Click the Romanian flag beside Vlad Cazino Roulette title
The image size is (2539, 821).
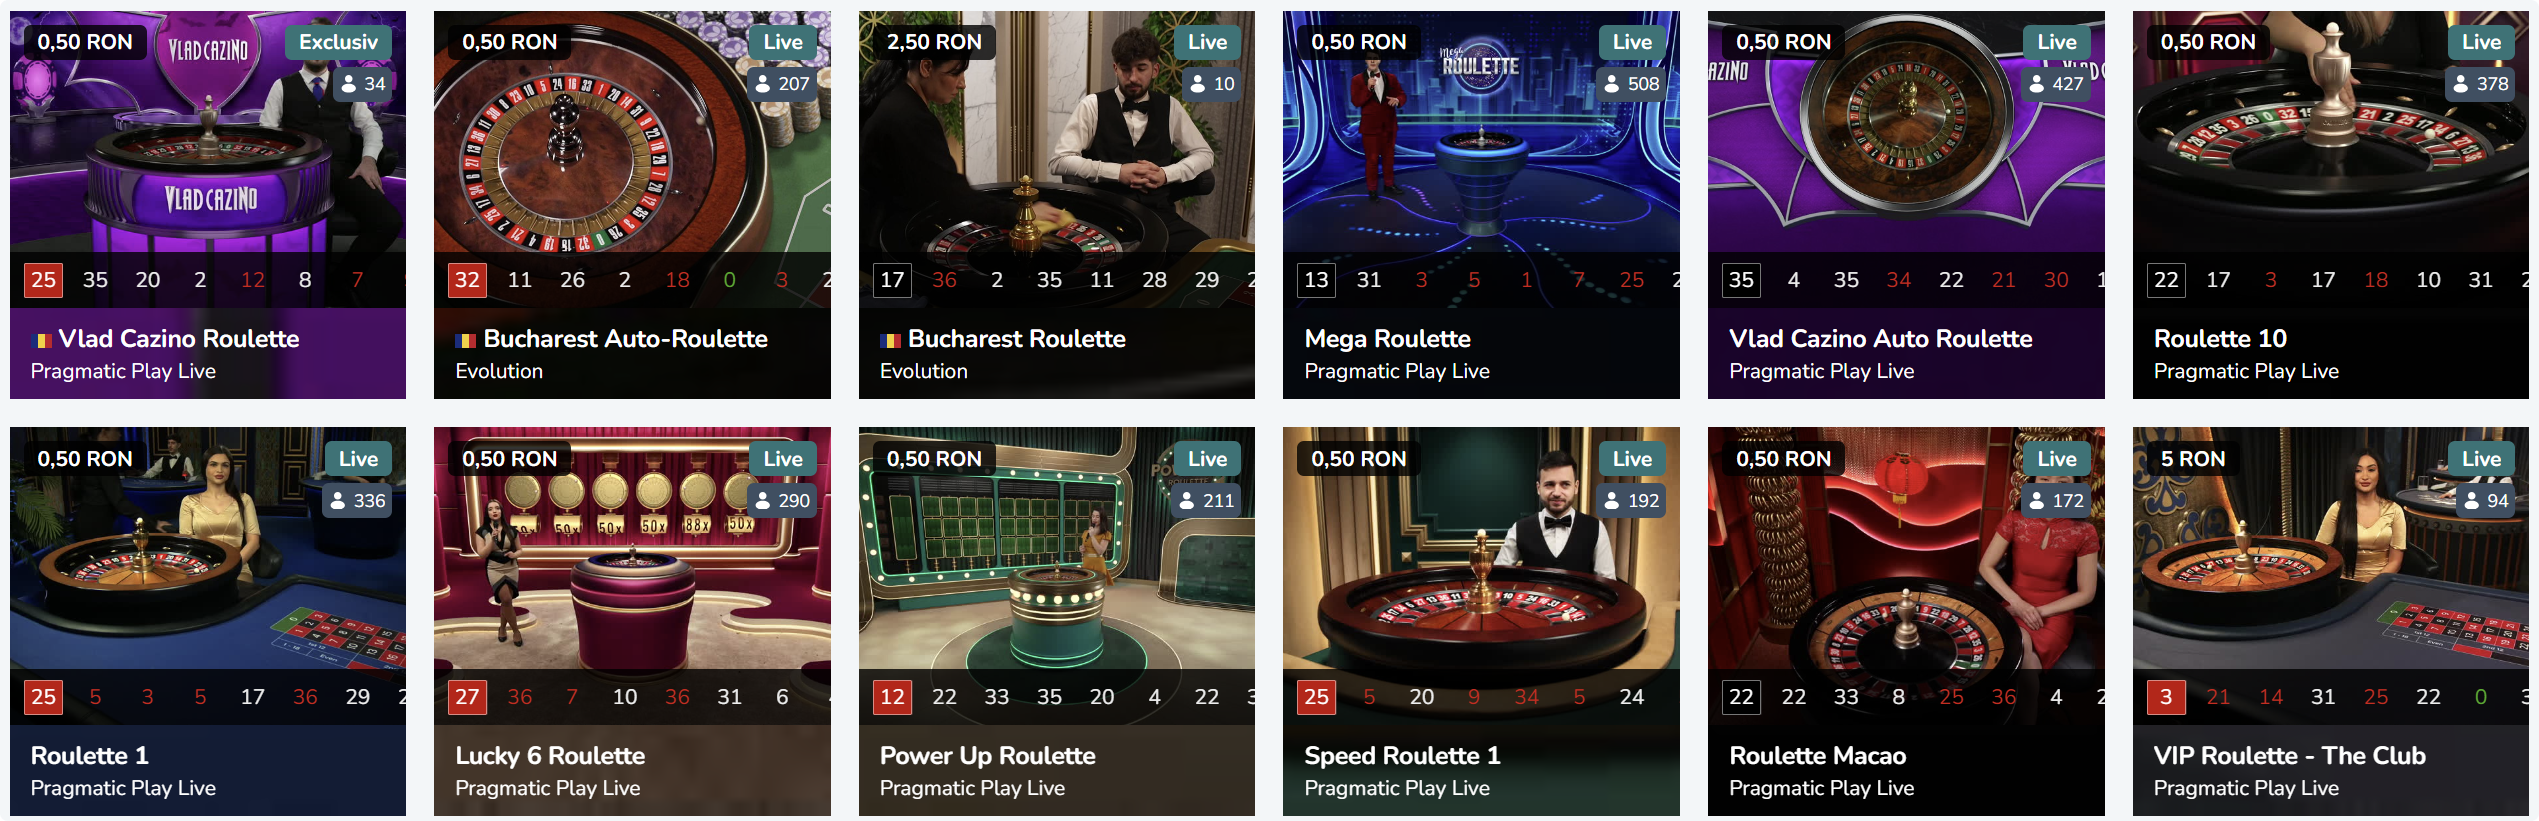click(x=41, y=340)
